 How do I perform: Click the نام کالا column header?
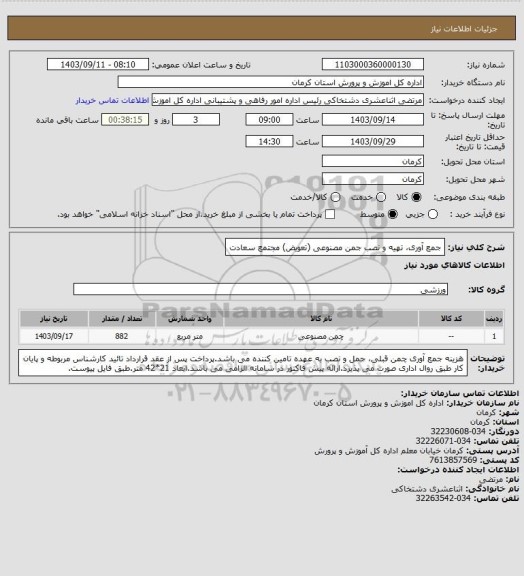click(x=321, y=318)
